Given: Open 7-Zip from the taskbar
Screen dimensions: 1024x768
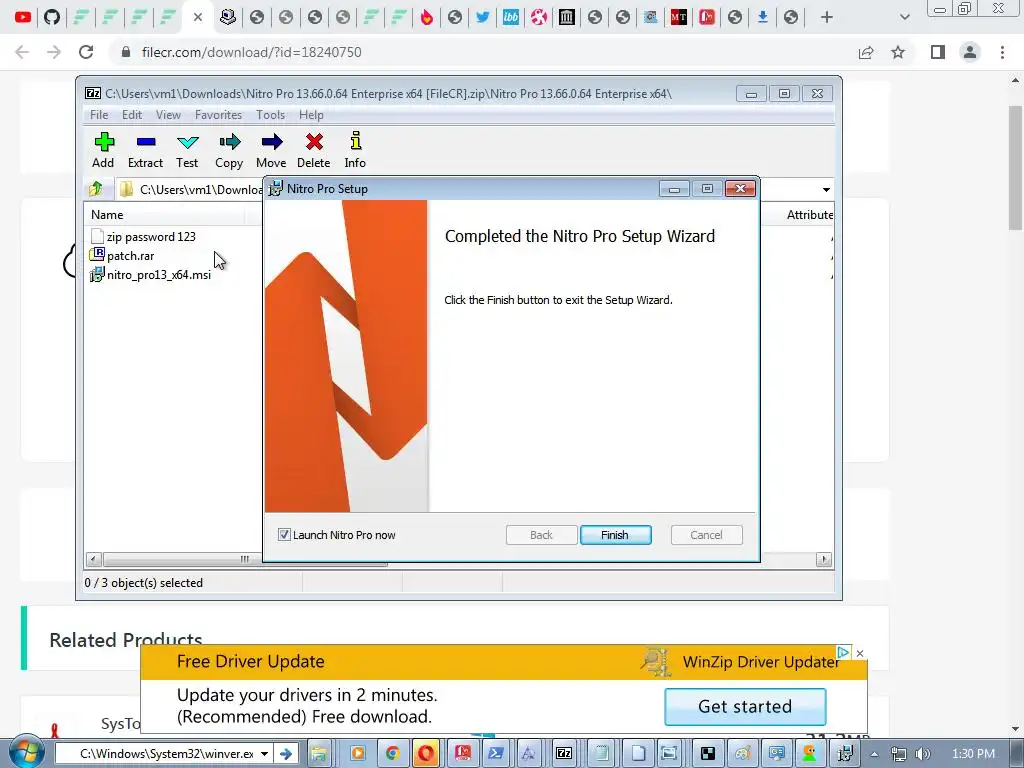Looking at the screenshot, I should pos(564,754).
